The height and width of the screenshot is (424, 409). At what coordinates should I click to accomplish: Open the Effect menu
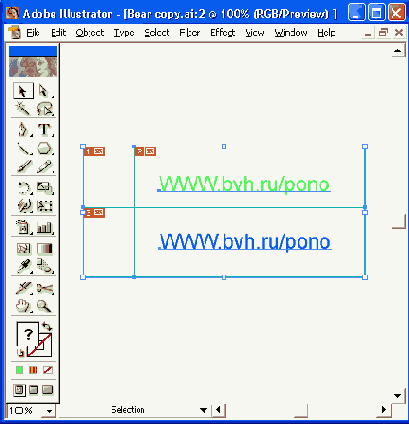(x=222, y=33)
